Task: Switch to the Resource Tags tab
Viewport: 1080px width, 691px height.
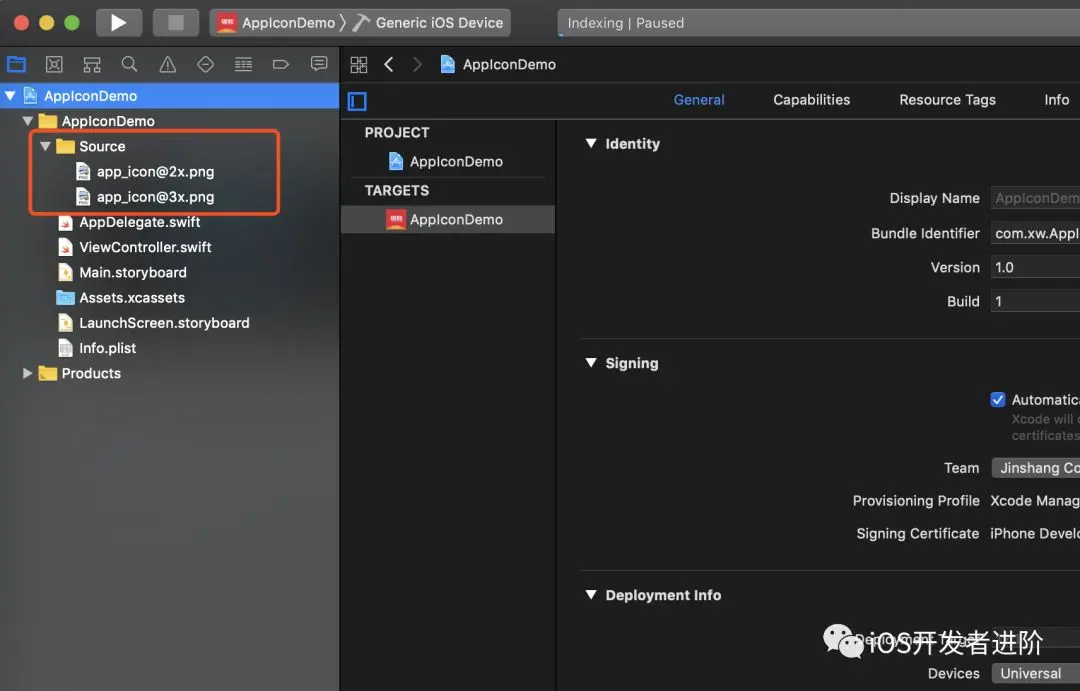Action: [947, 100]
